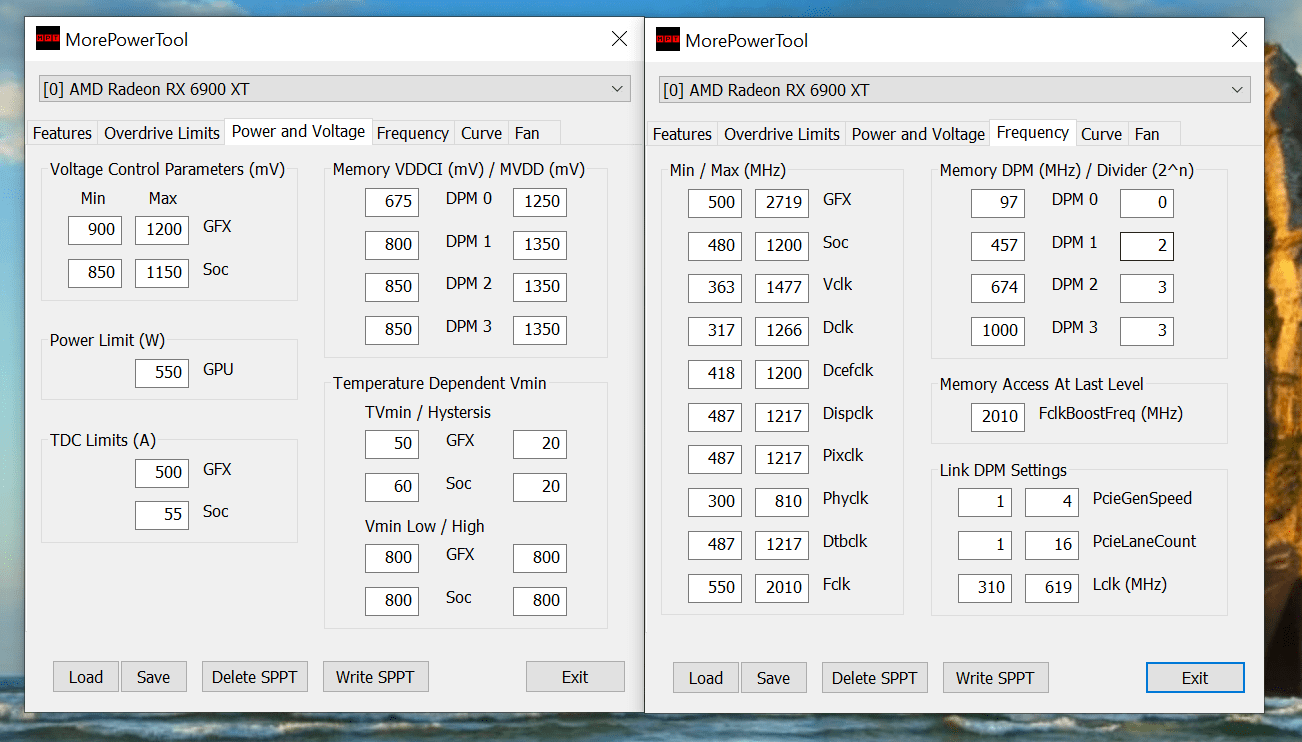Viewport: 1302px width, 742px height.
Task: Close the left MorePowerTool window
Action: pos(619,39)
